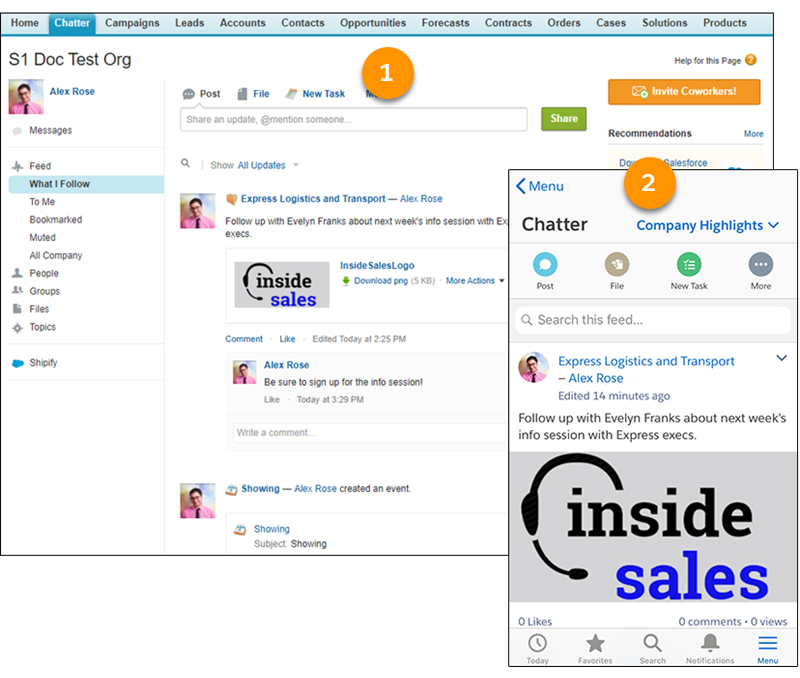Choose the New Task publisher icon
The width and height of the screenshot is (800, 678).
click(291, 94)
